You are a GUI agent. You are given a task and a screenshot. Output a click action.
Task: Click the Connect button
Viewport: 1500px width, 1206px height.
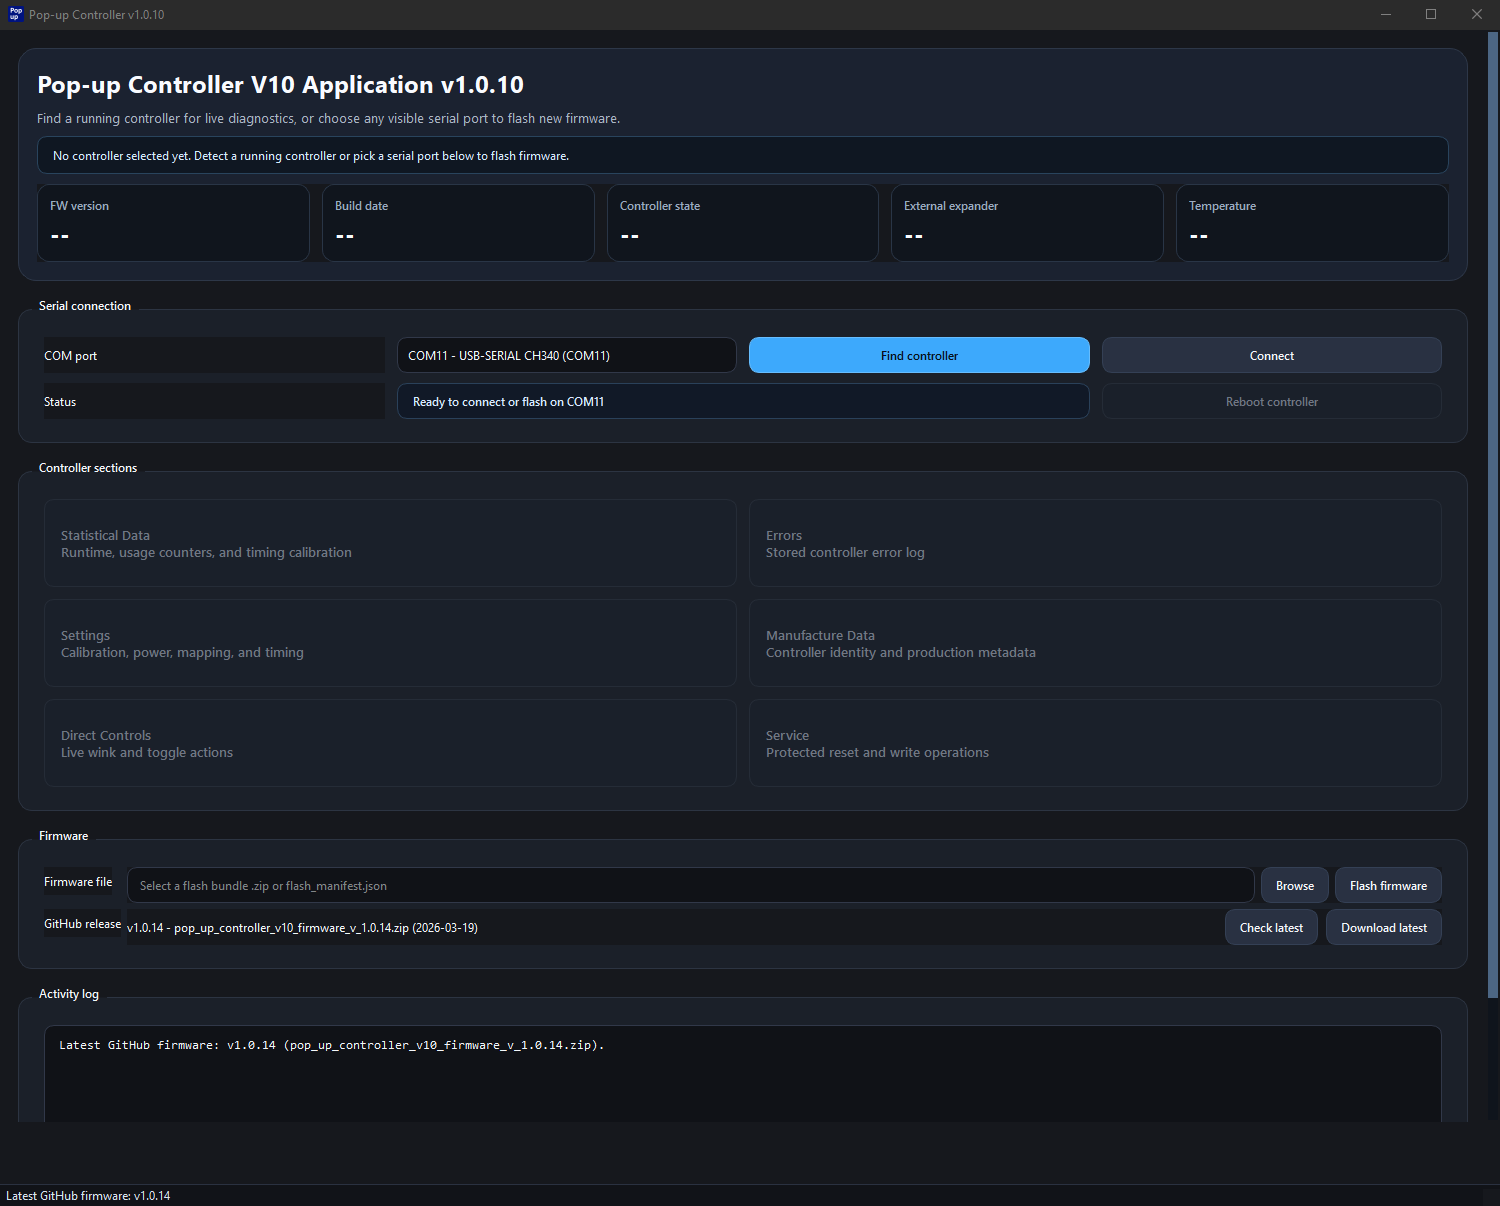pyautogui.click(x=1271, y=355)
